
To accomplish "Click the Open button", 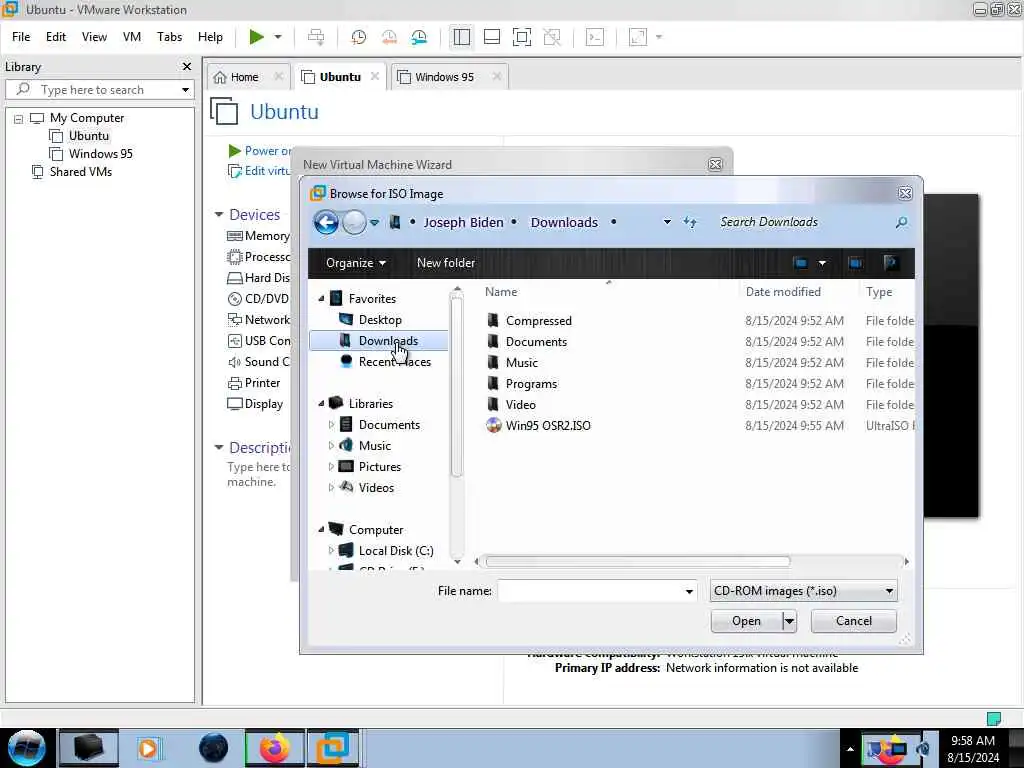I will coord(746,621).
